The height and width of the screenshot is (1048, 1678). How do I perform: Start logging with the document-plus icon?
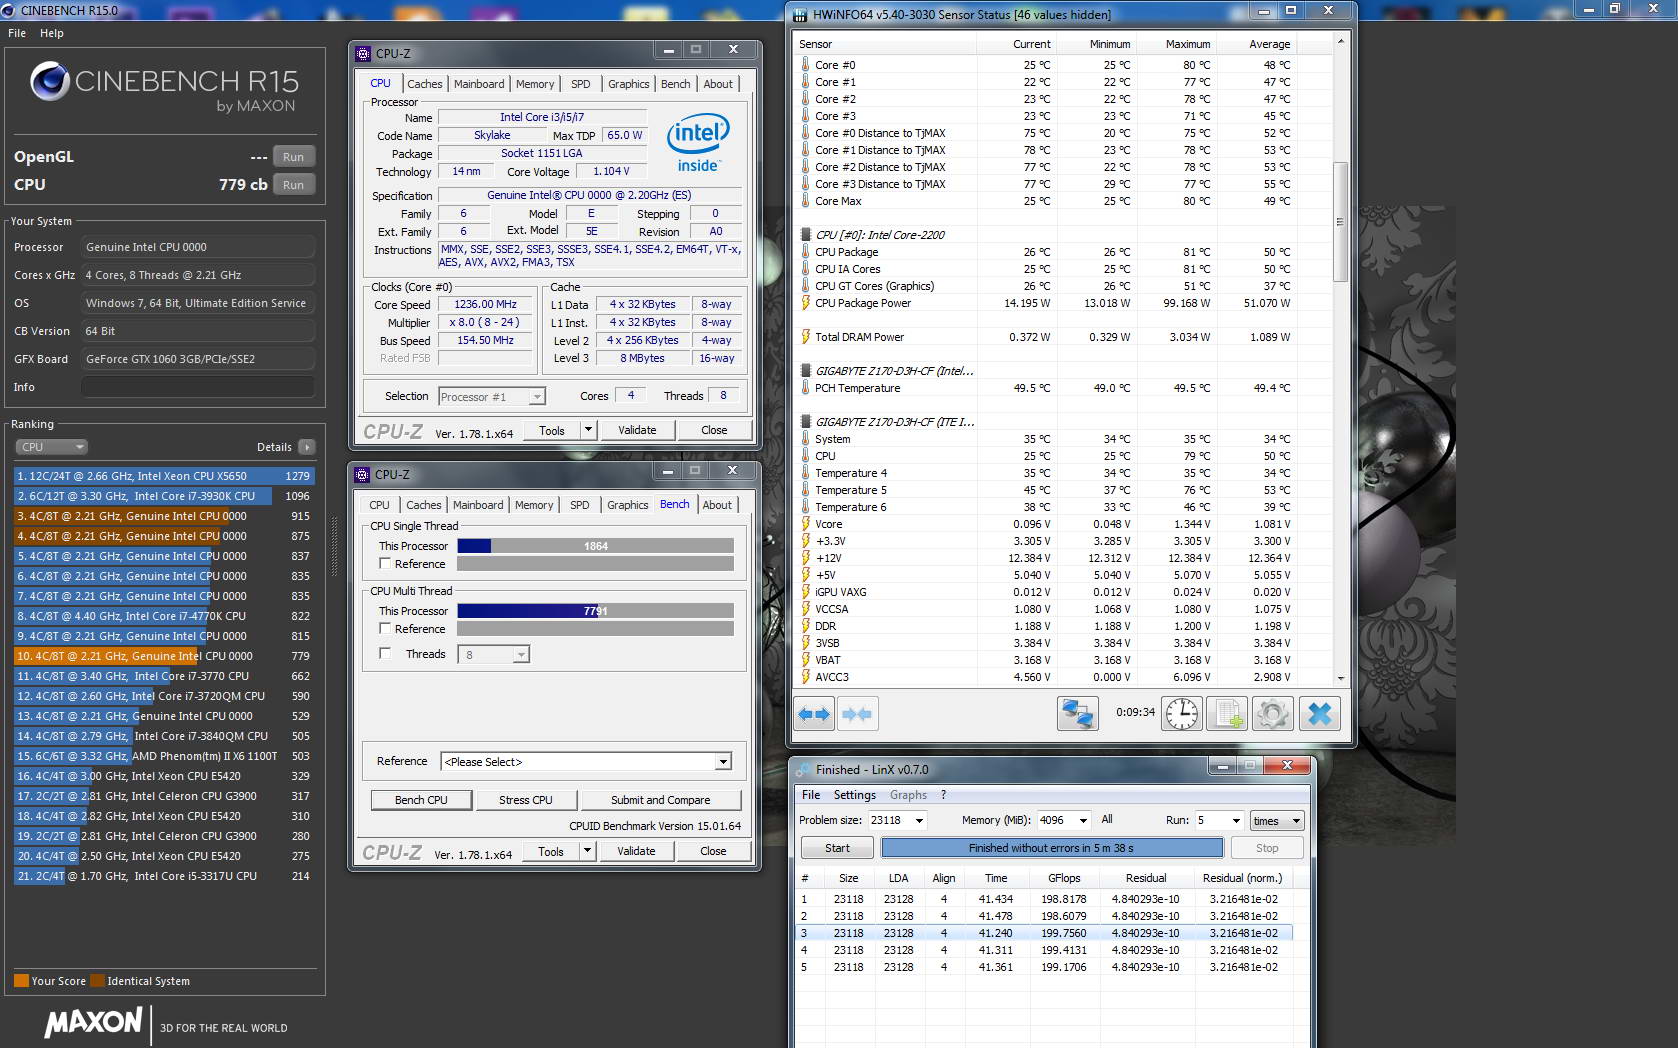pos(1227,714)
